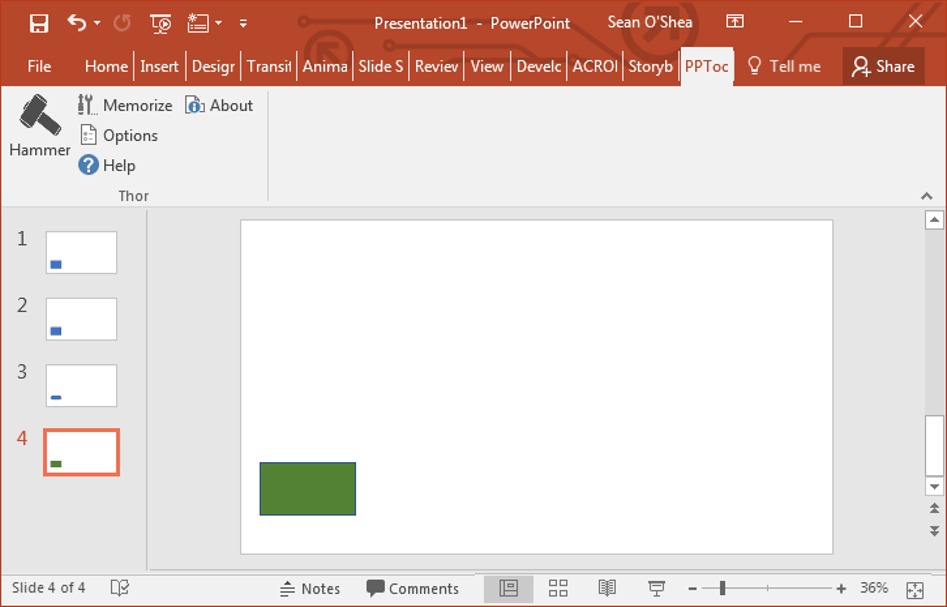The image size is (947, 607).
Task: Click the Tell me search box
Action: (784, 66)
